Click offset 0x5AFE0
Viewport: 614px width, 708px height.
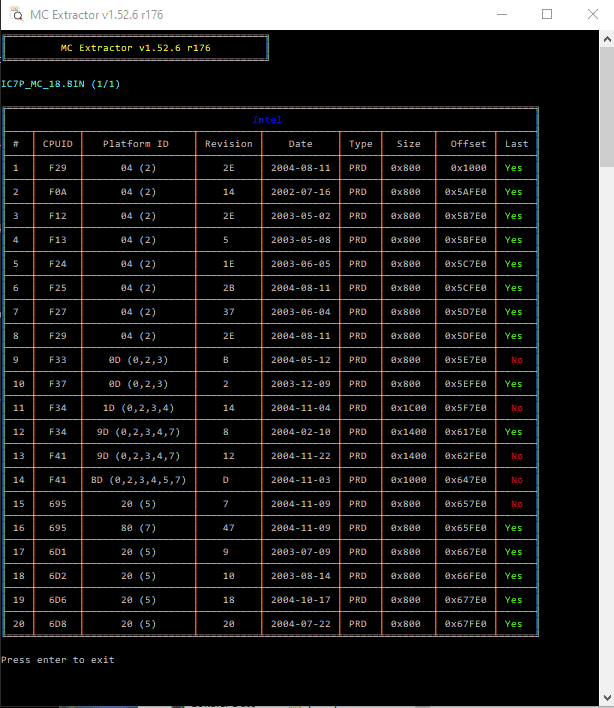tap(465, 192)
